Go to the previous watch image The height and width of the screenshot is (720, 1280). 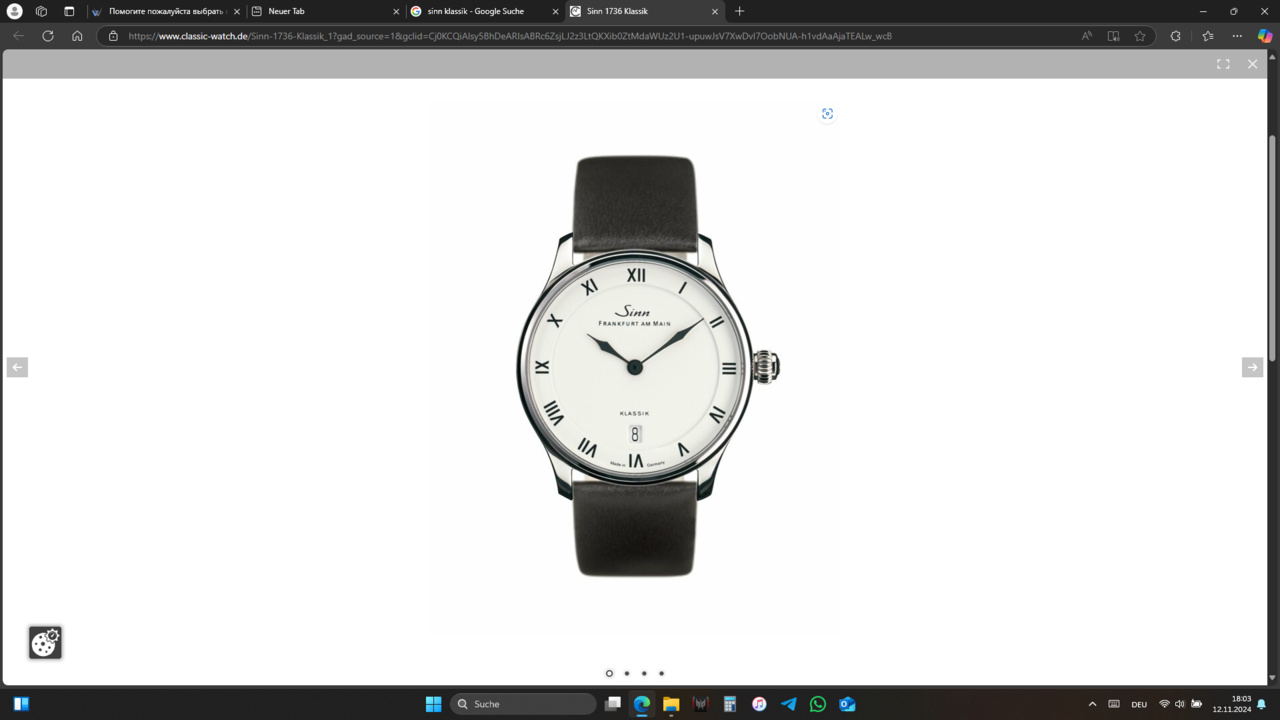(17, 368)
